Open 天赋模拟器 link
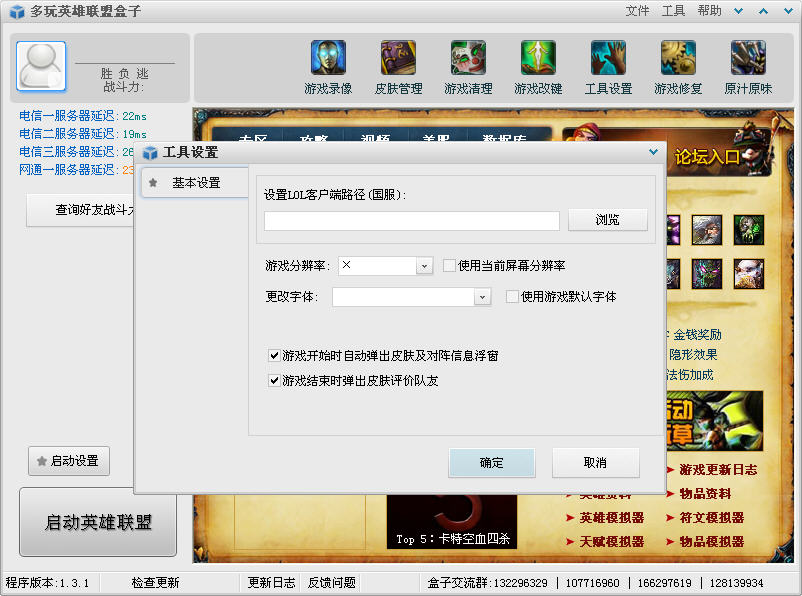 tap(611, 542)
